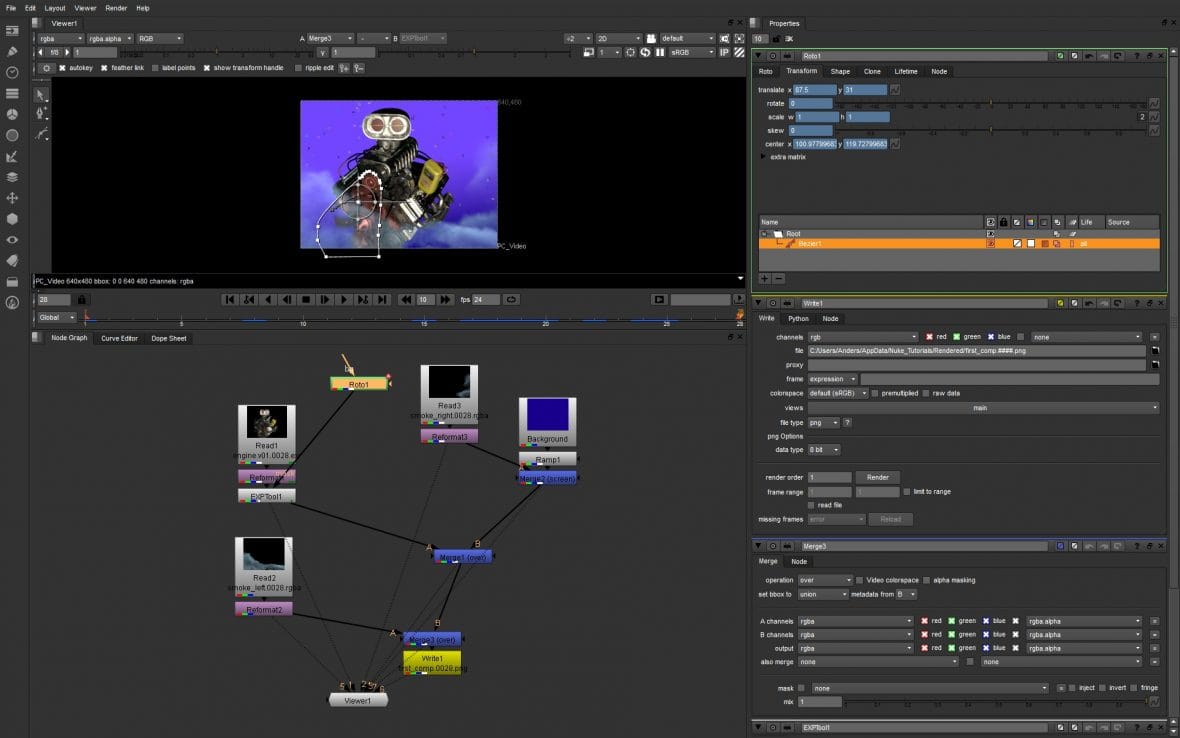Image resolution: width=1180 pixels, height=738 pixels.
Task: Select the yellow Write1 node
Action: pos(432,663)
